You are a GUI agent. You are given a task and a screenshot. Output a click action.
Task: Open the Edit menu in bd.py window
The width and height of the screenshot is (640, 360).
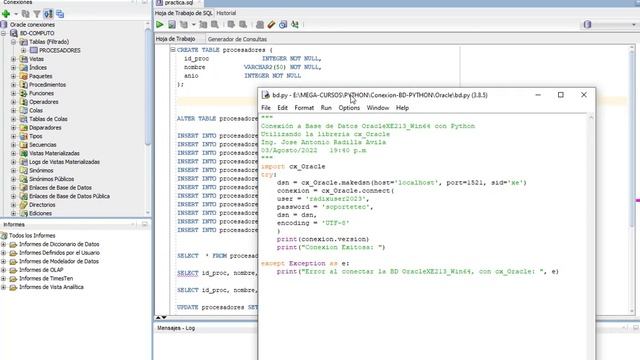tap(282, 108)
